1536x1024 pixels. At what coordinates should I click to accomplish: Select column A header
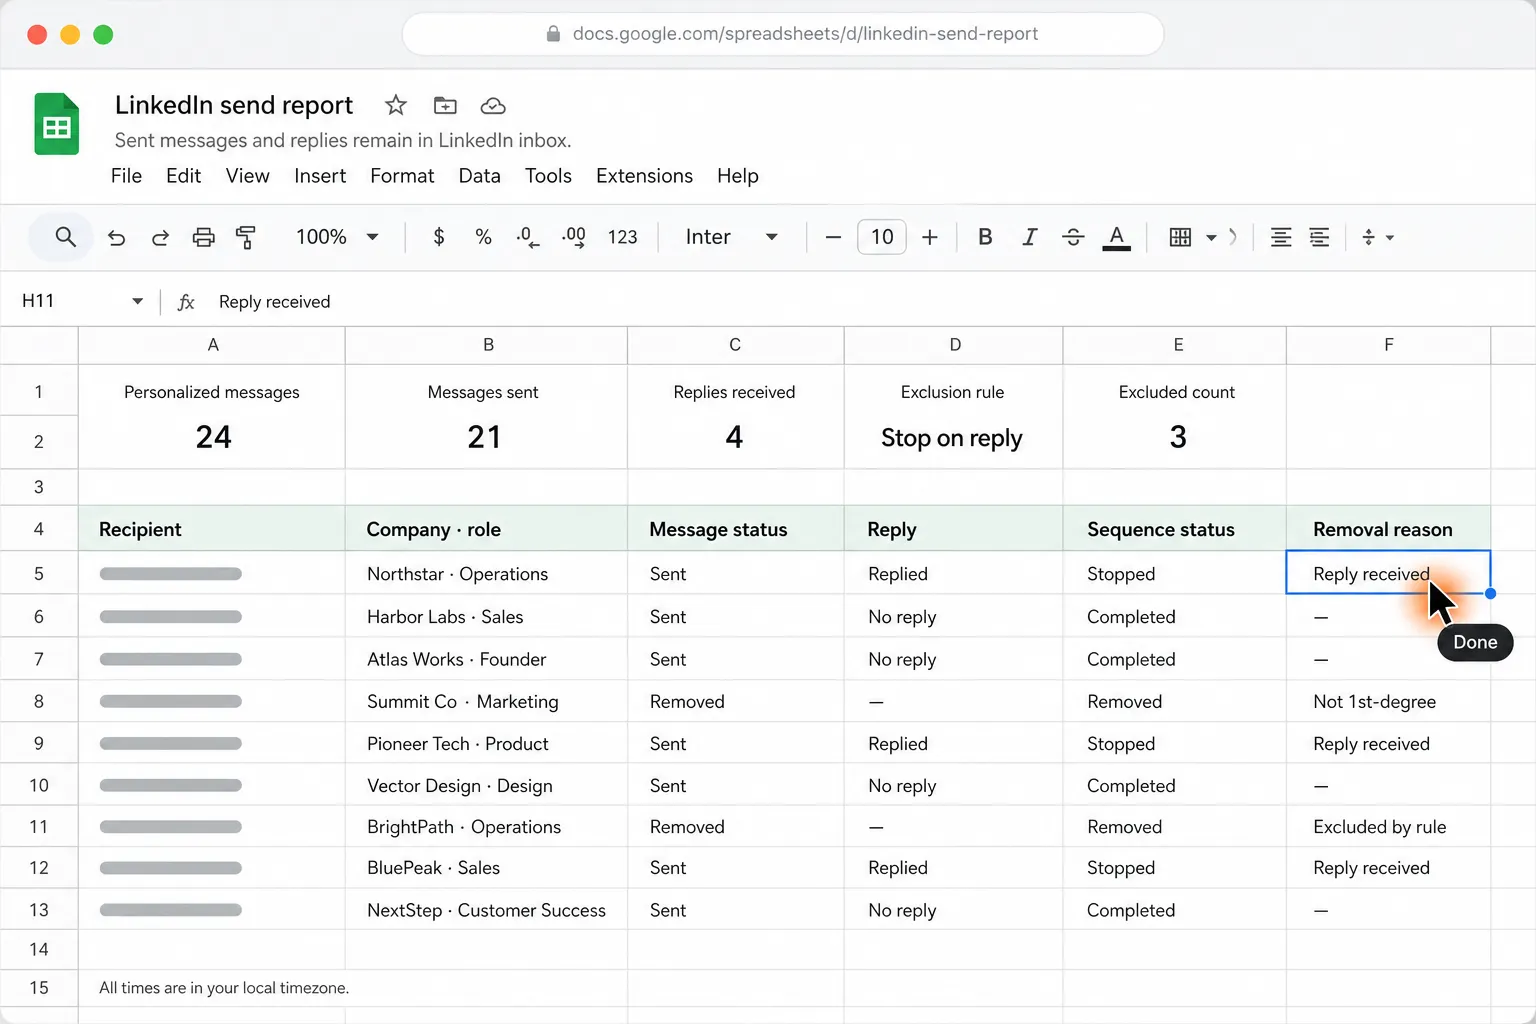point(212,345)
